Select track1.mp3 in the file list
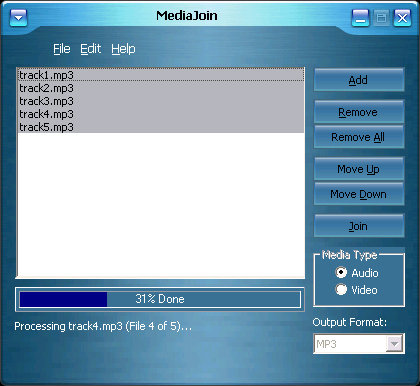Viewport: 420px width, 386px height. click(161, 75)
